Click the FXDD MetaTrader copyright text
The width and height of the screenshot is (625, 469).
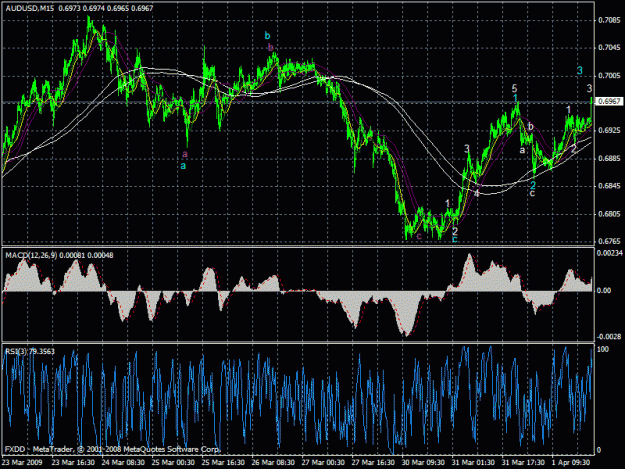(x=112, y=449)
